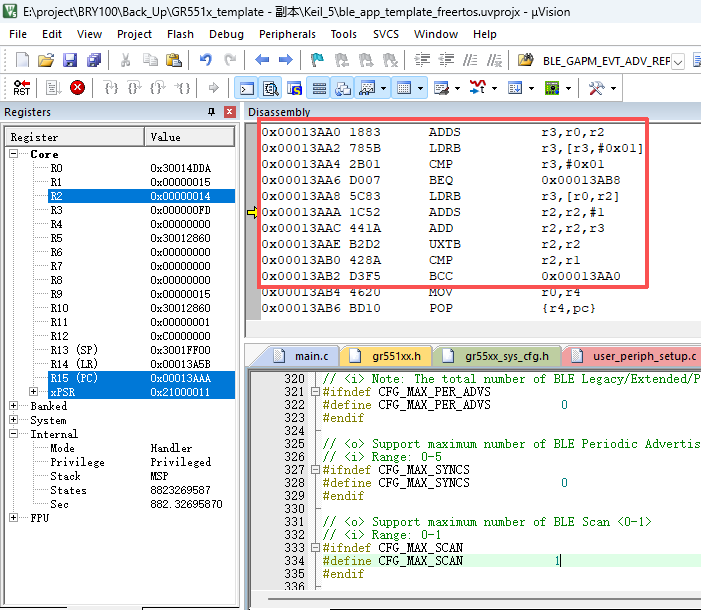
Task: Toggle auto-hide pin on Registers panel
Action: point(211,112)
